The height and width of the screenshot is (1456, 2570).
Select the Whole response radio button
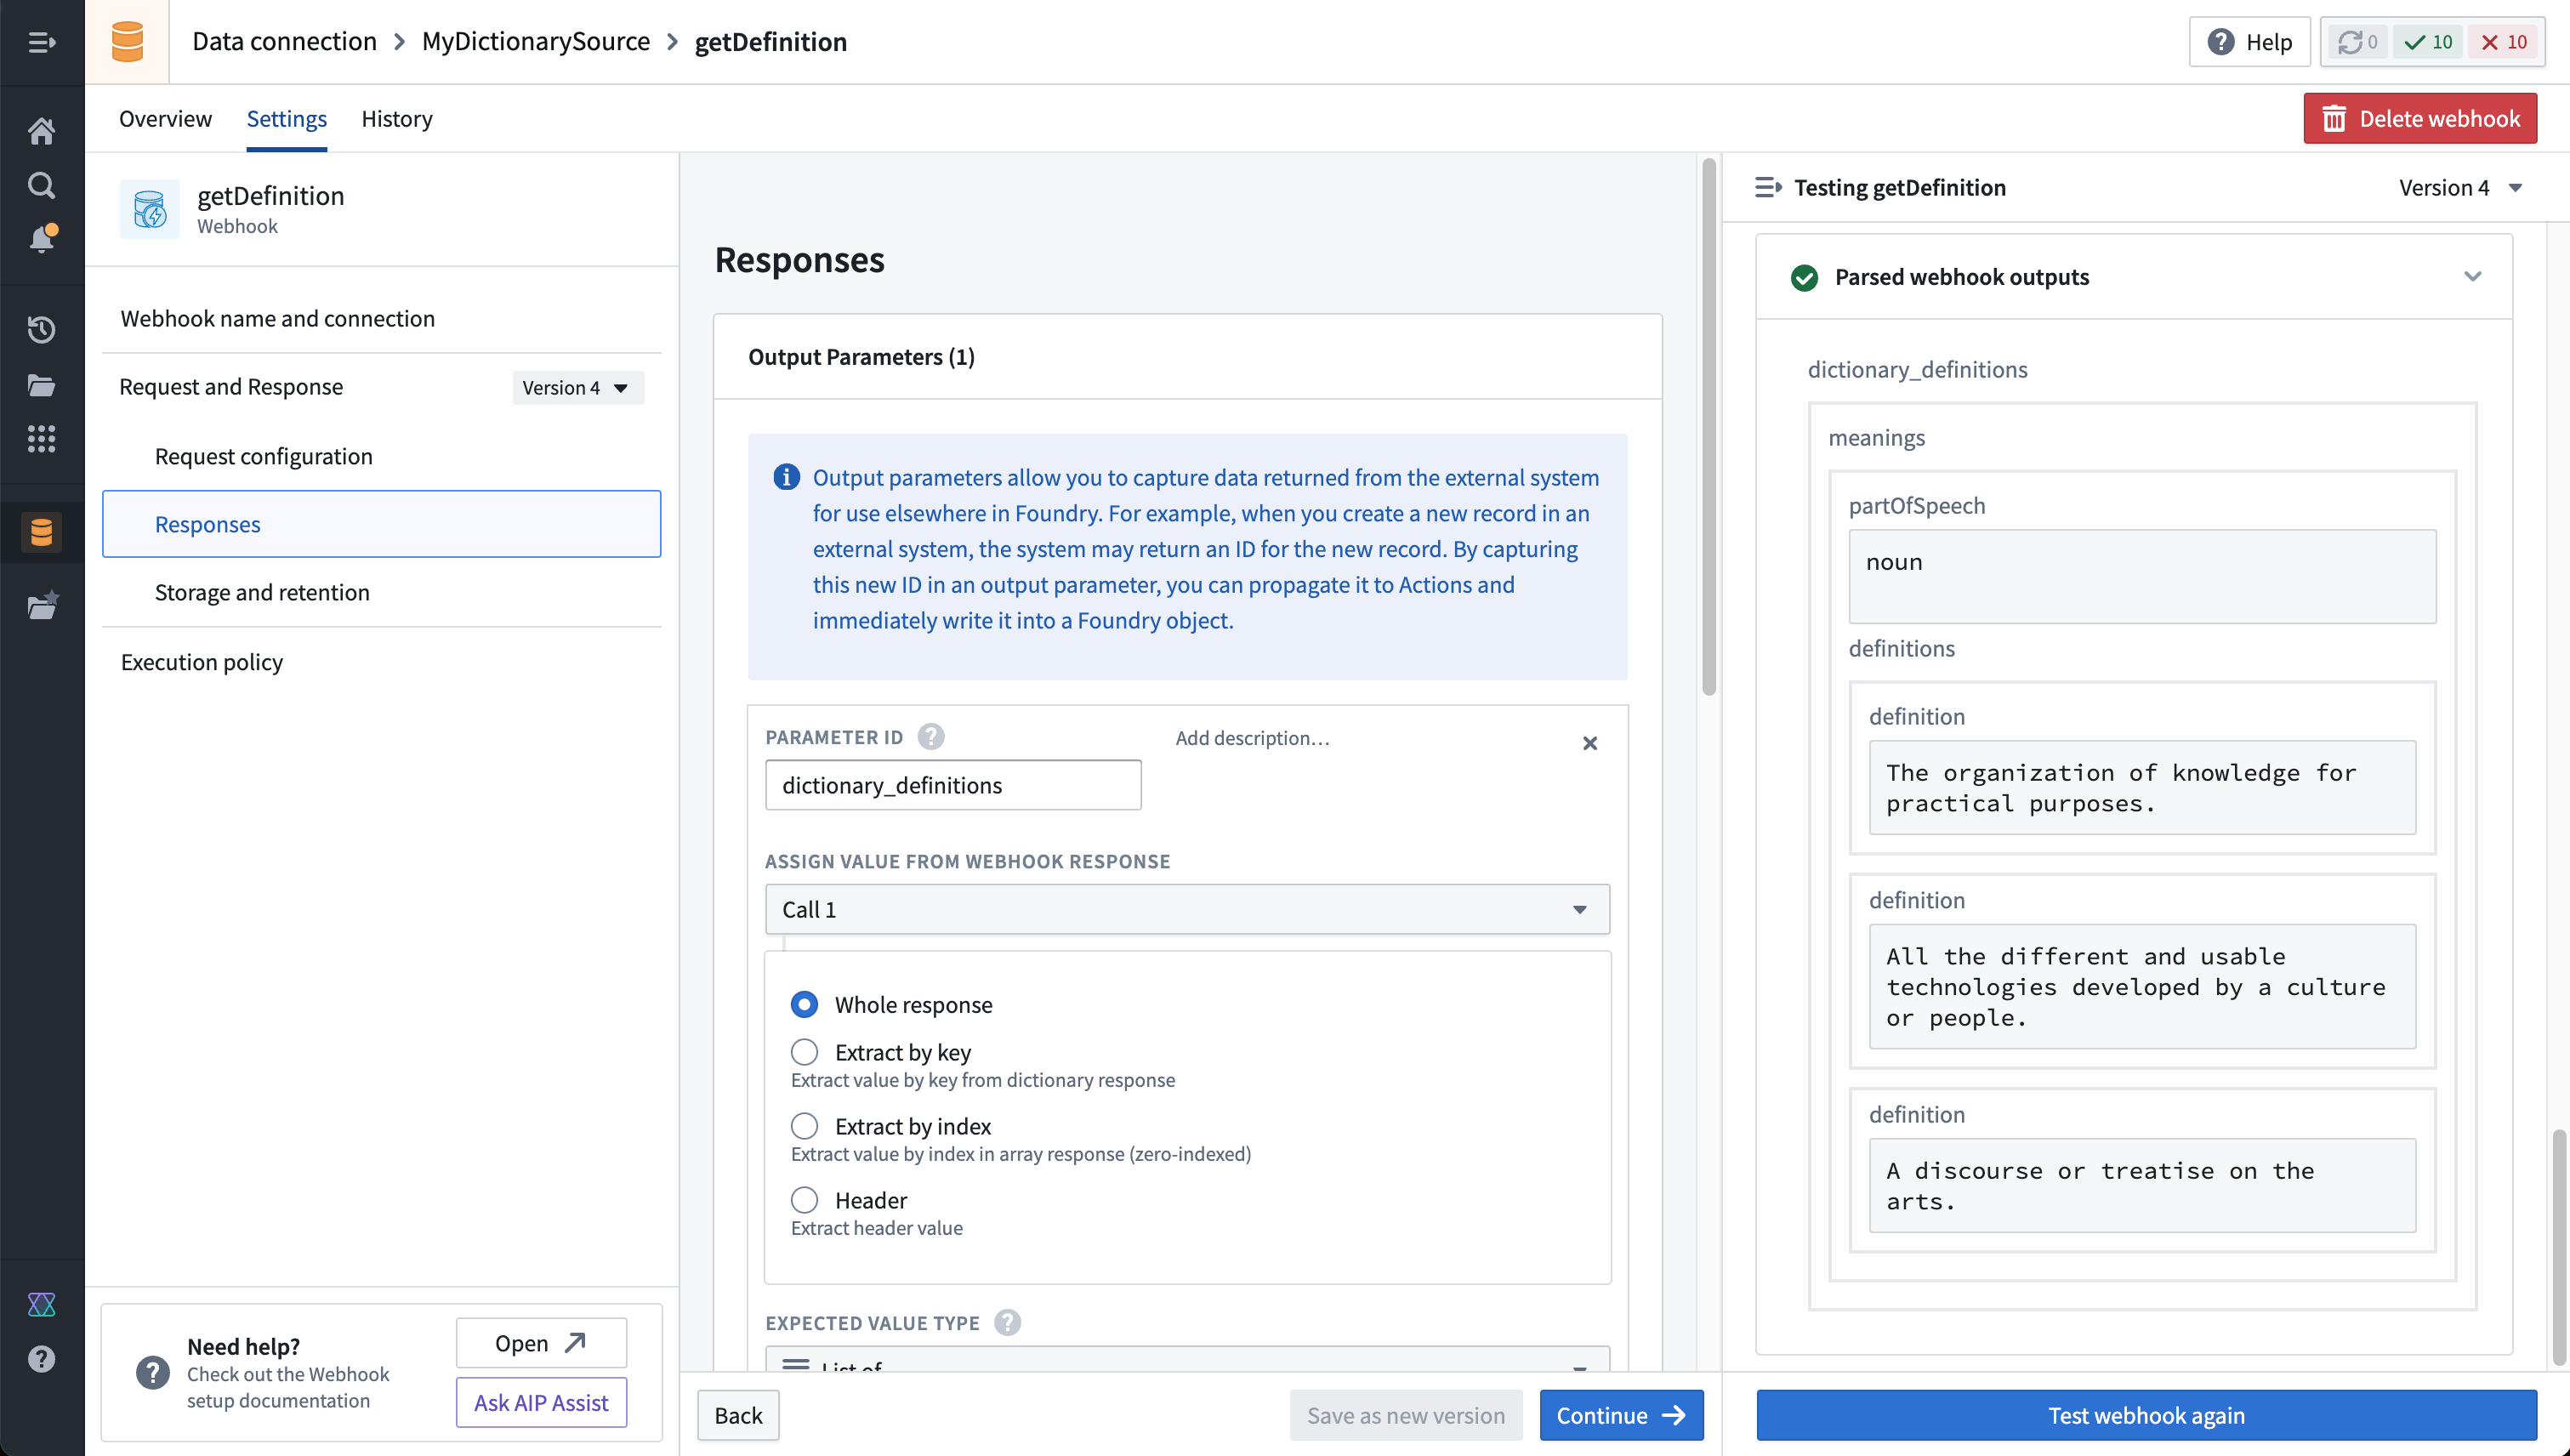pos(803,1003)
